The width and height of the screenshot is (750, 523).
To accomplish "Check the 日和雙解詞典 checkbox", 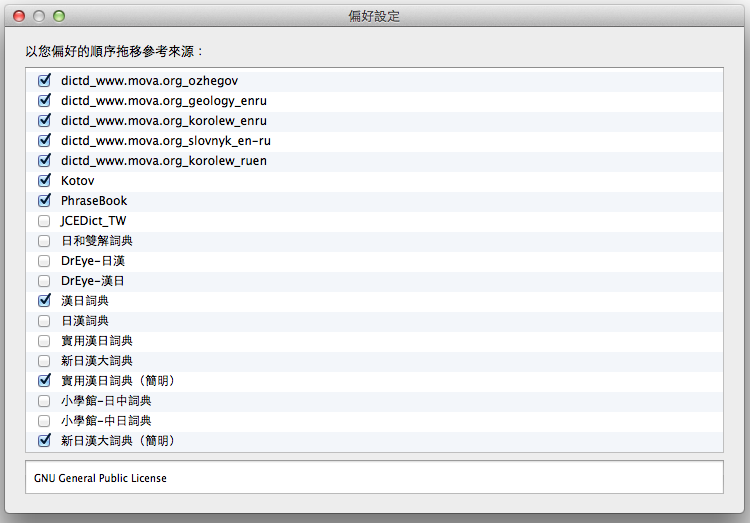I will pos(44,241).
